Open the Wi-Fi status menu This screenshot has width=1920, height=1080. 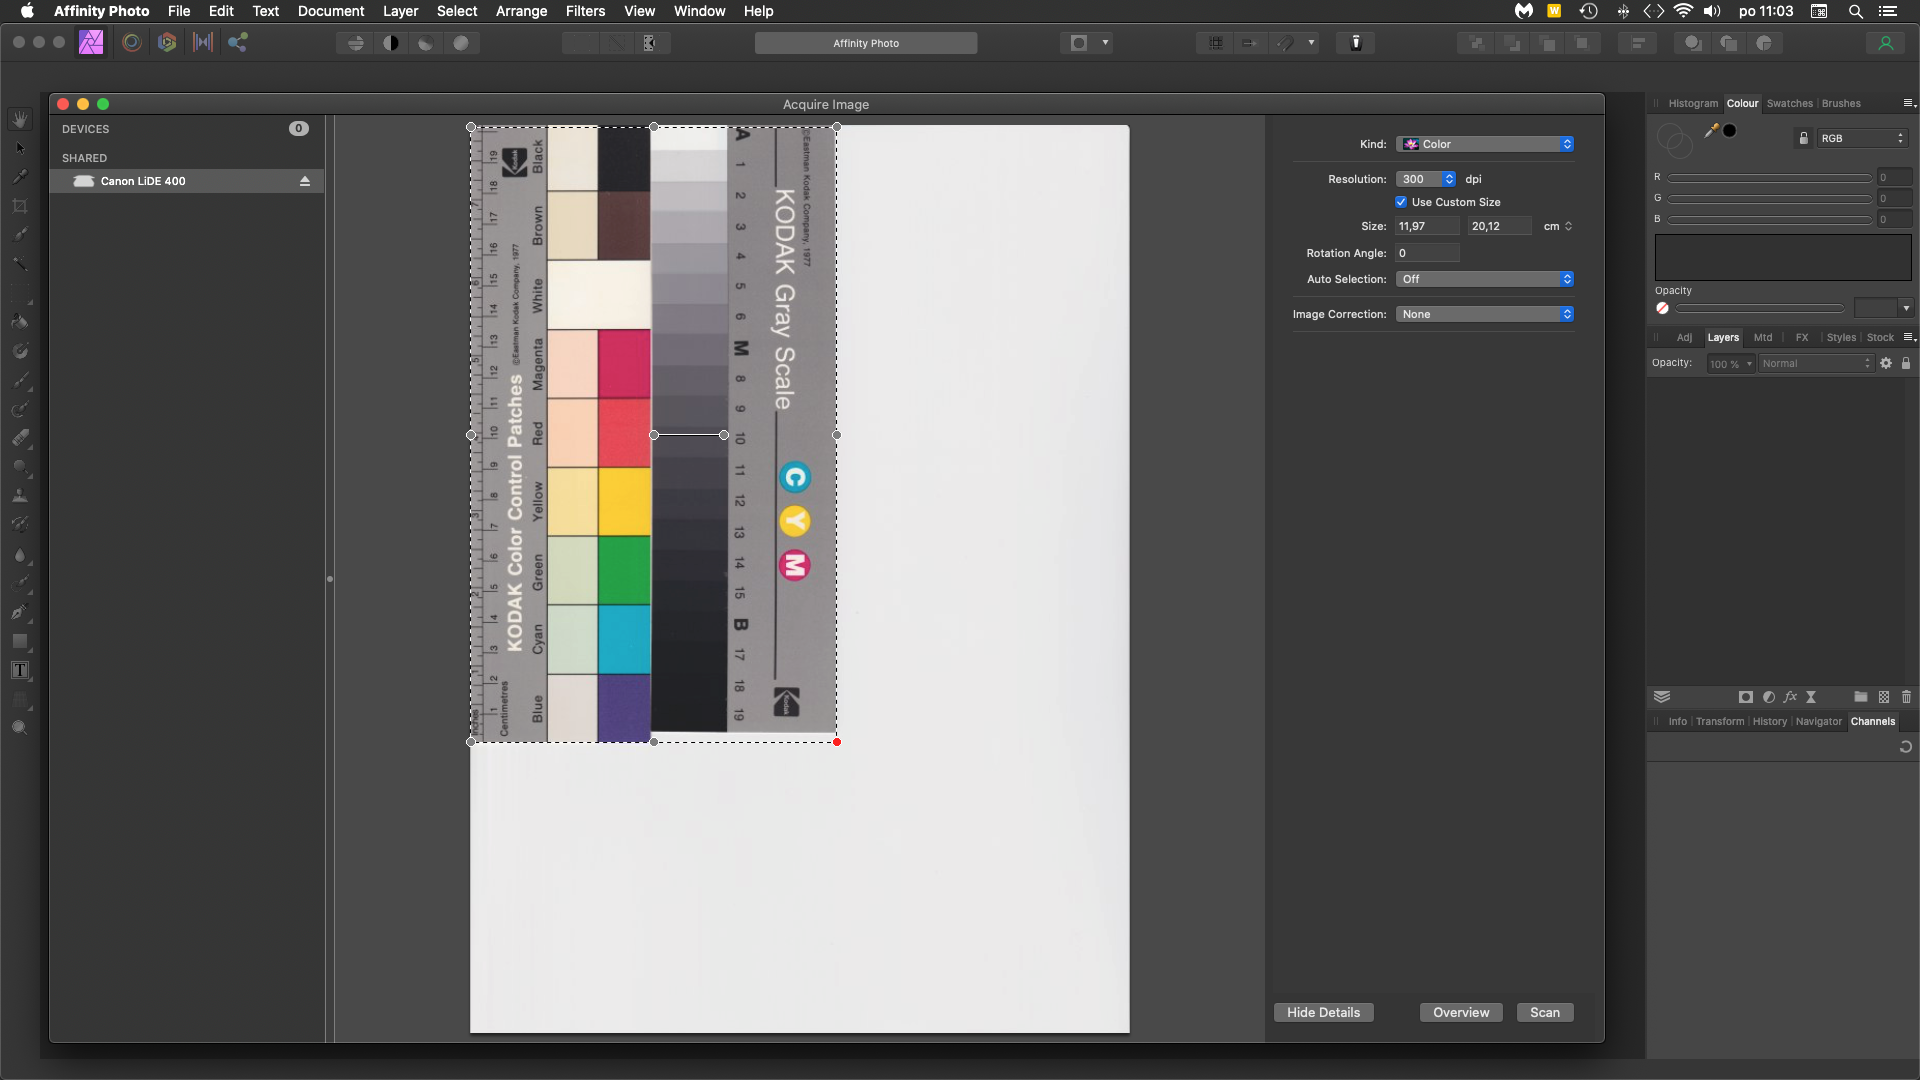(x=1684, y=11)
